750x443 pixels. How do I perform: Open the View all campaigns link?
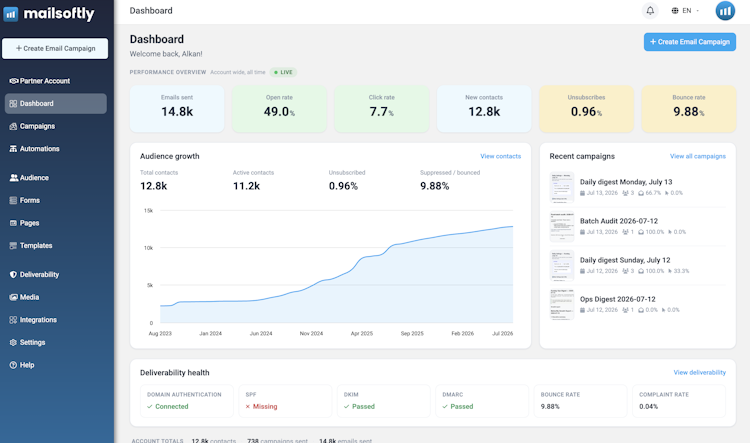[x=697, y=156]
